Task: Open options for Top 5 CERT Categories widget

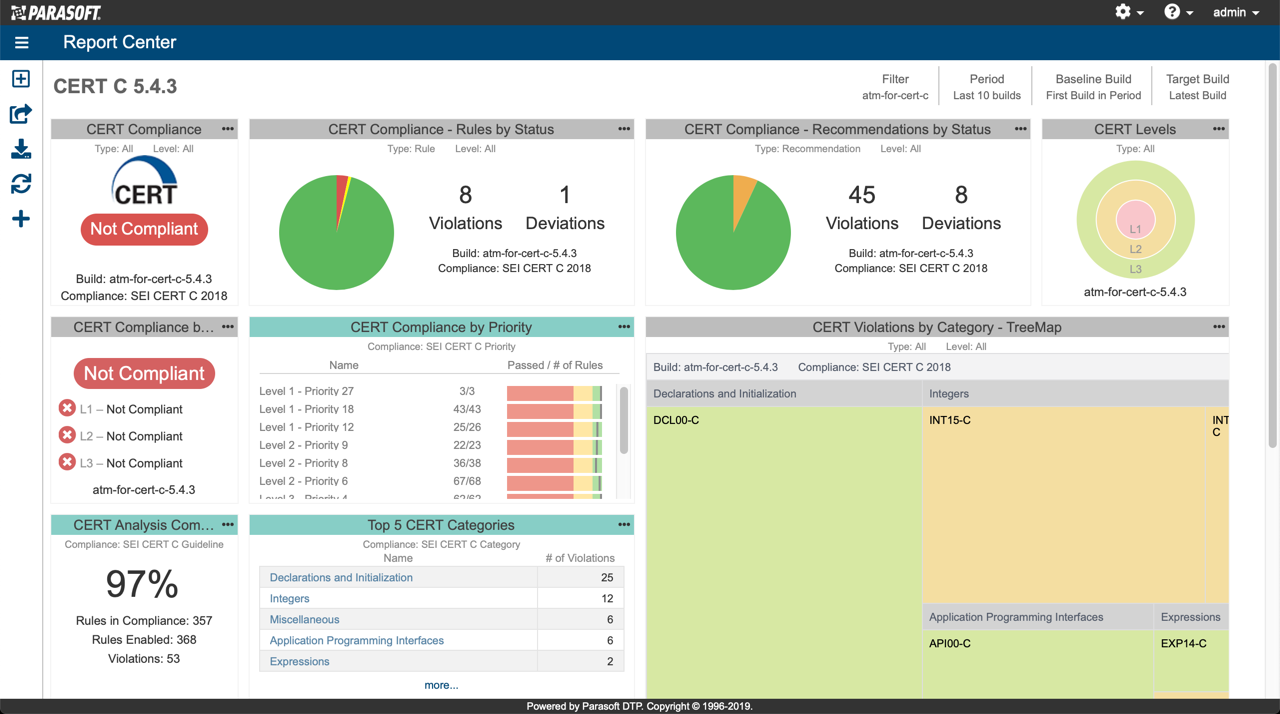Action: (x=624, y=525)
